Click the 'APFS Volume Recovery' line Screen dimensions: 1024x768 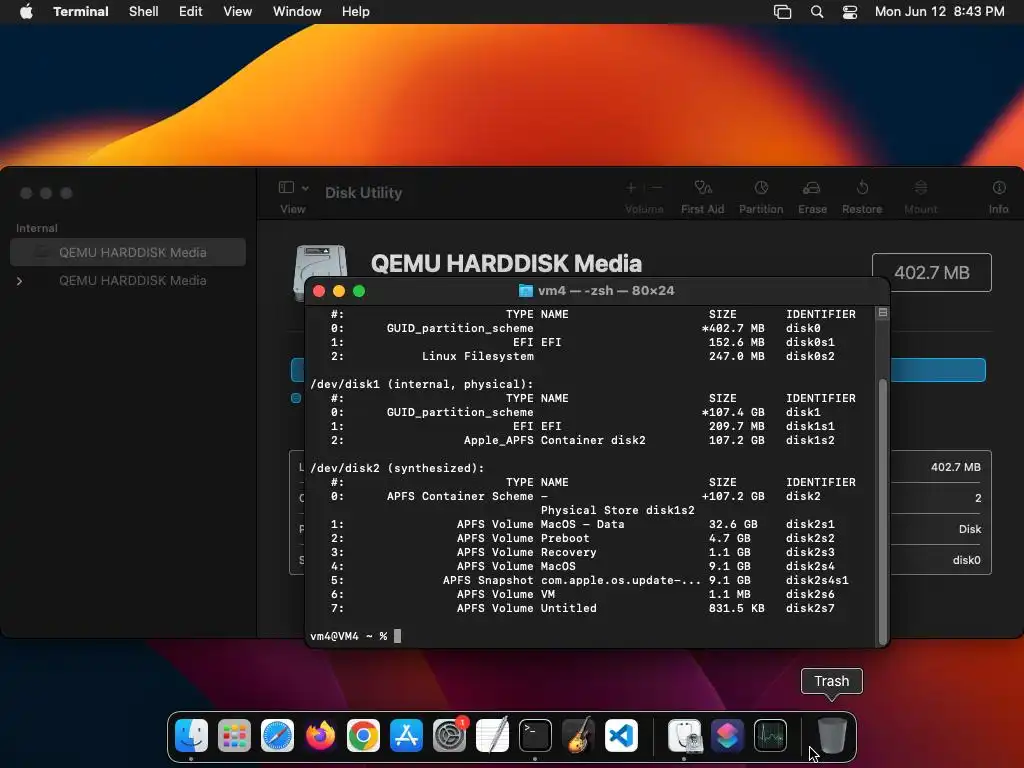click(583, 552)
